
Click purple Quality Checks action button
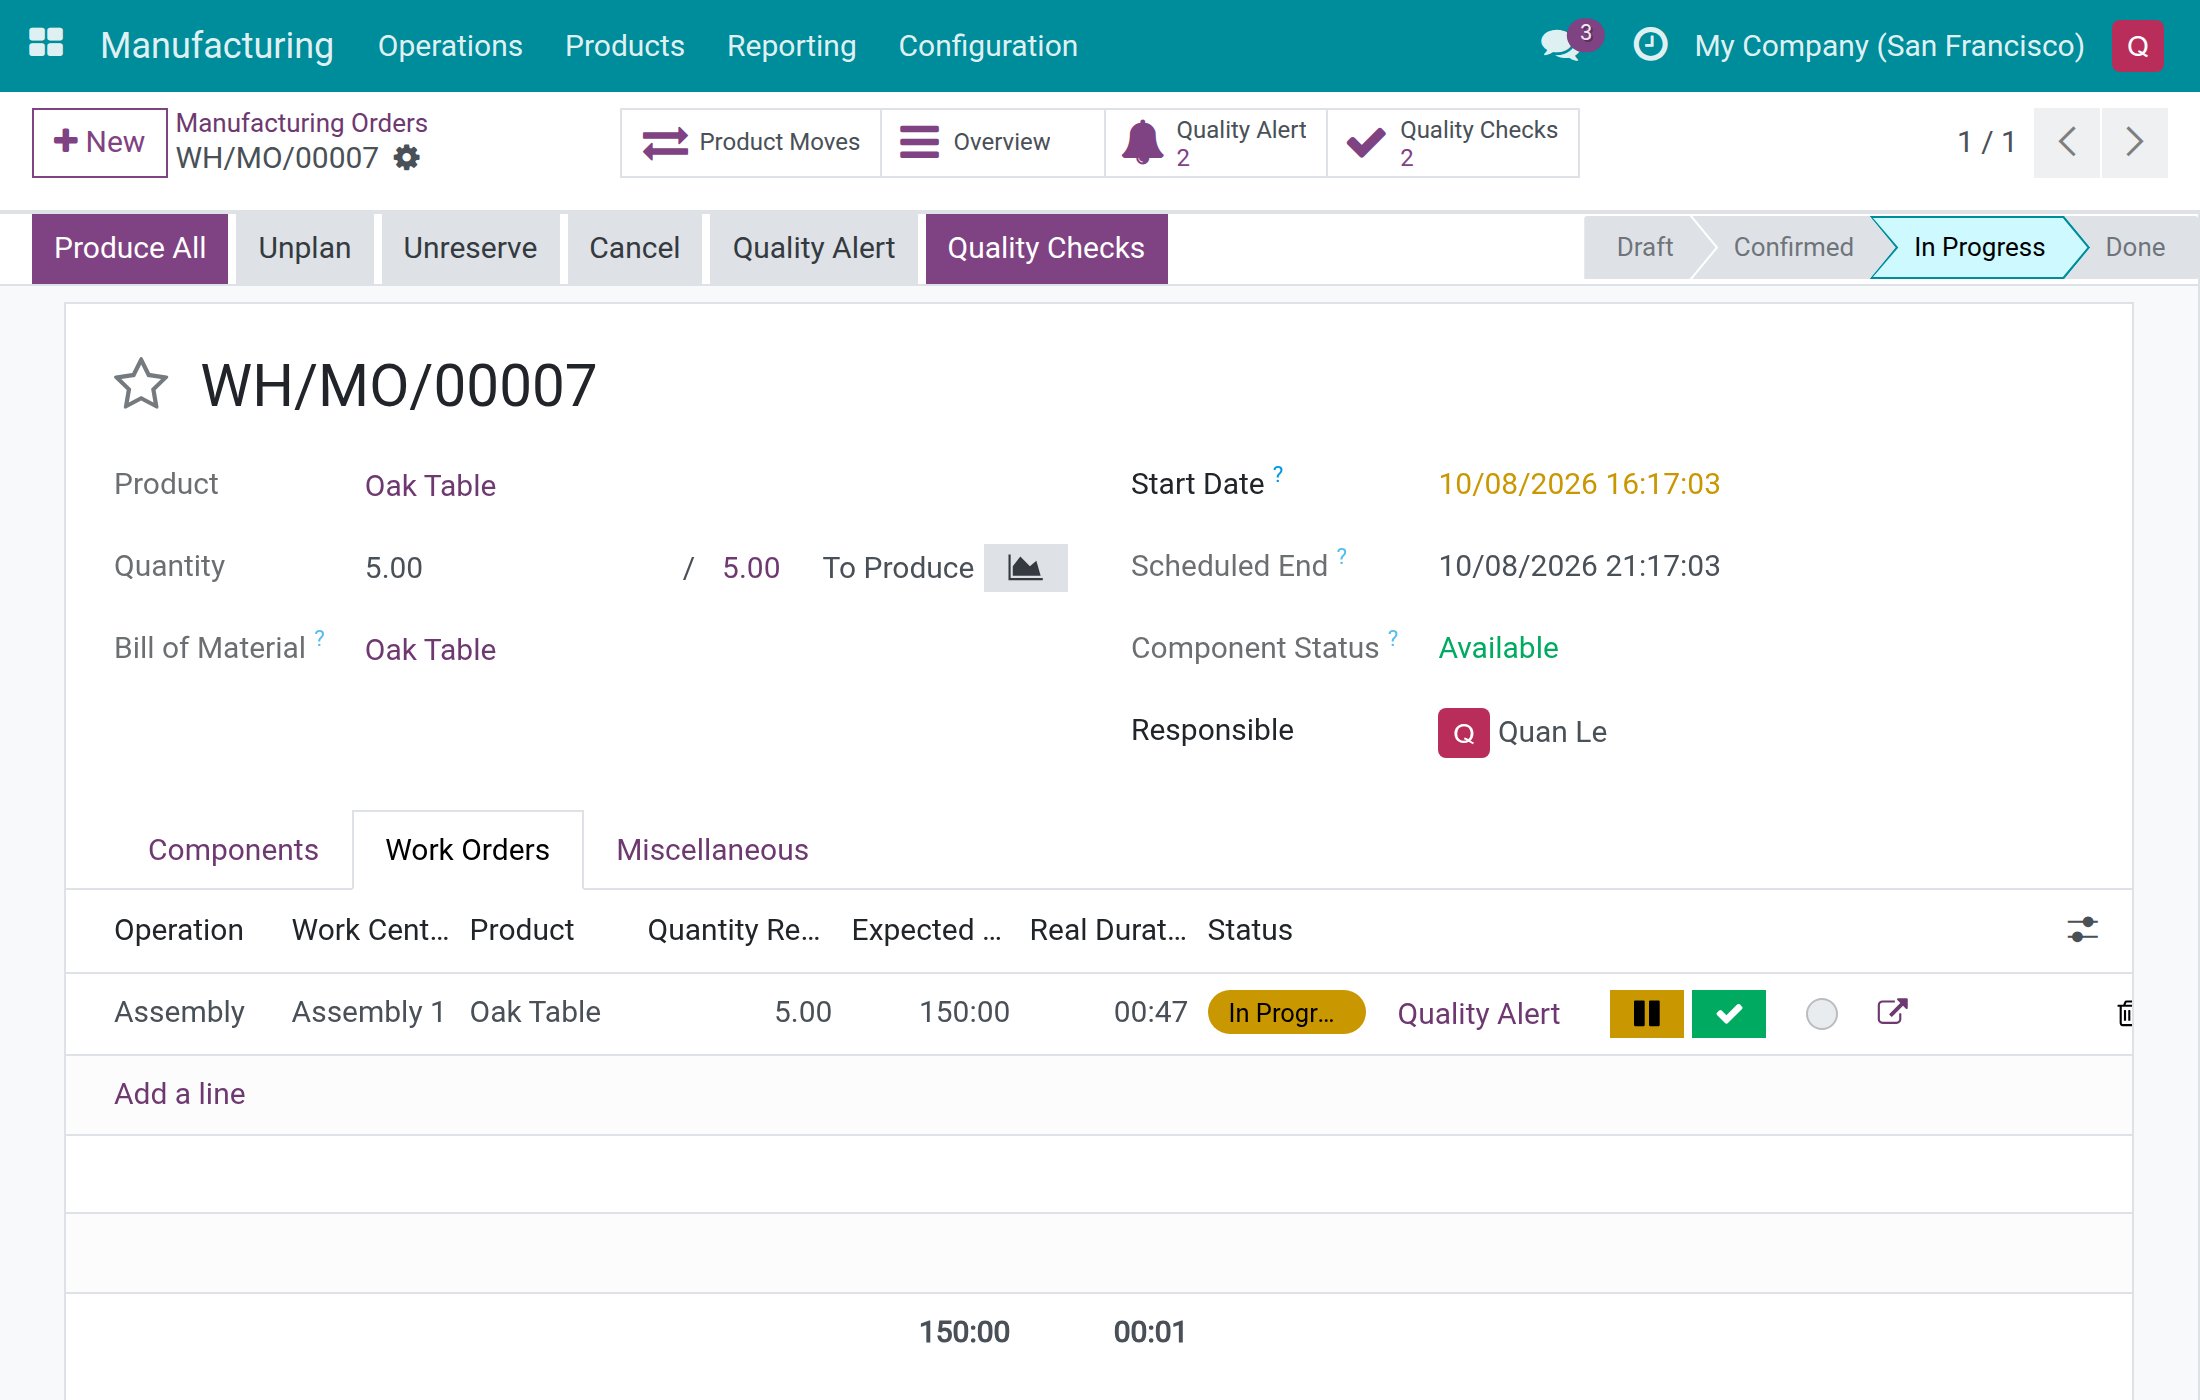[1046, 248]
